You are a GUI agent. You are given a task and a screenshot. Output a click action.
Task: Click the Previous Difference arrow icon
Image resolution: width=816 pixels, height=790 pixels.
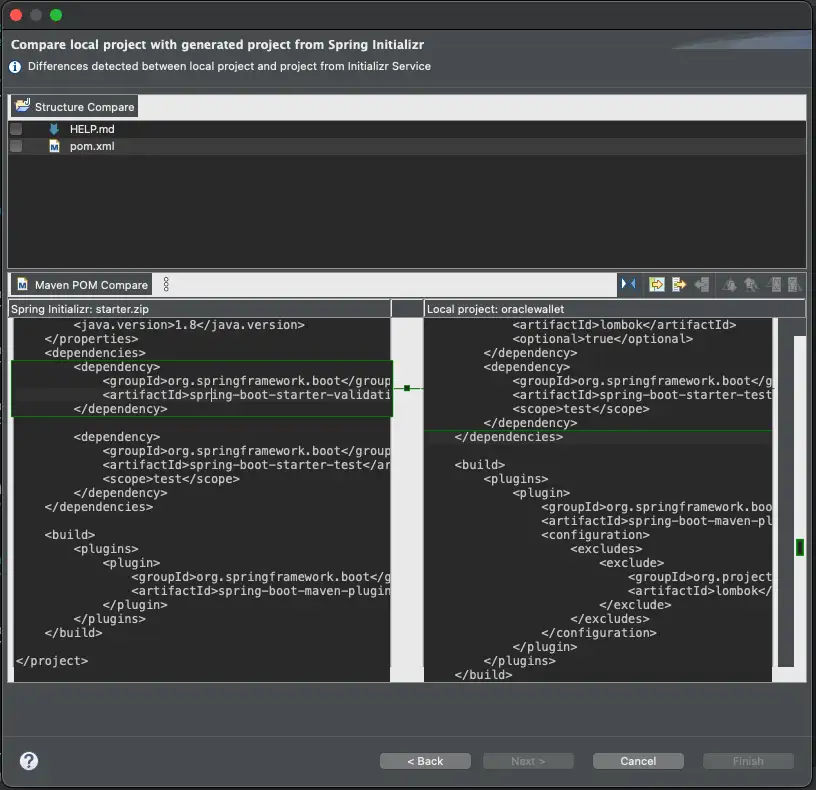[751, 285]
